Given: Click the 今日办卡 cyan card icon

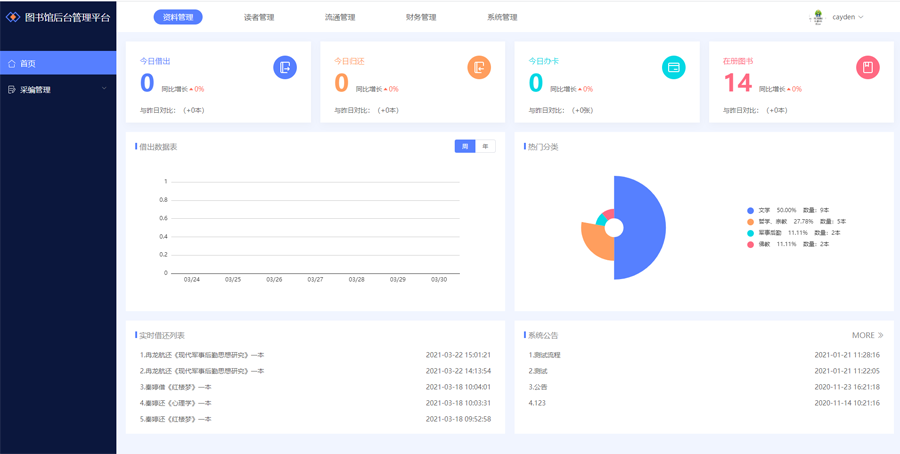Looking at the screenshot, I should point(673,67).
